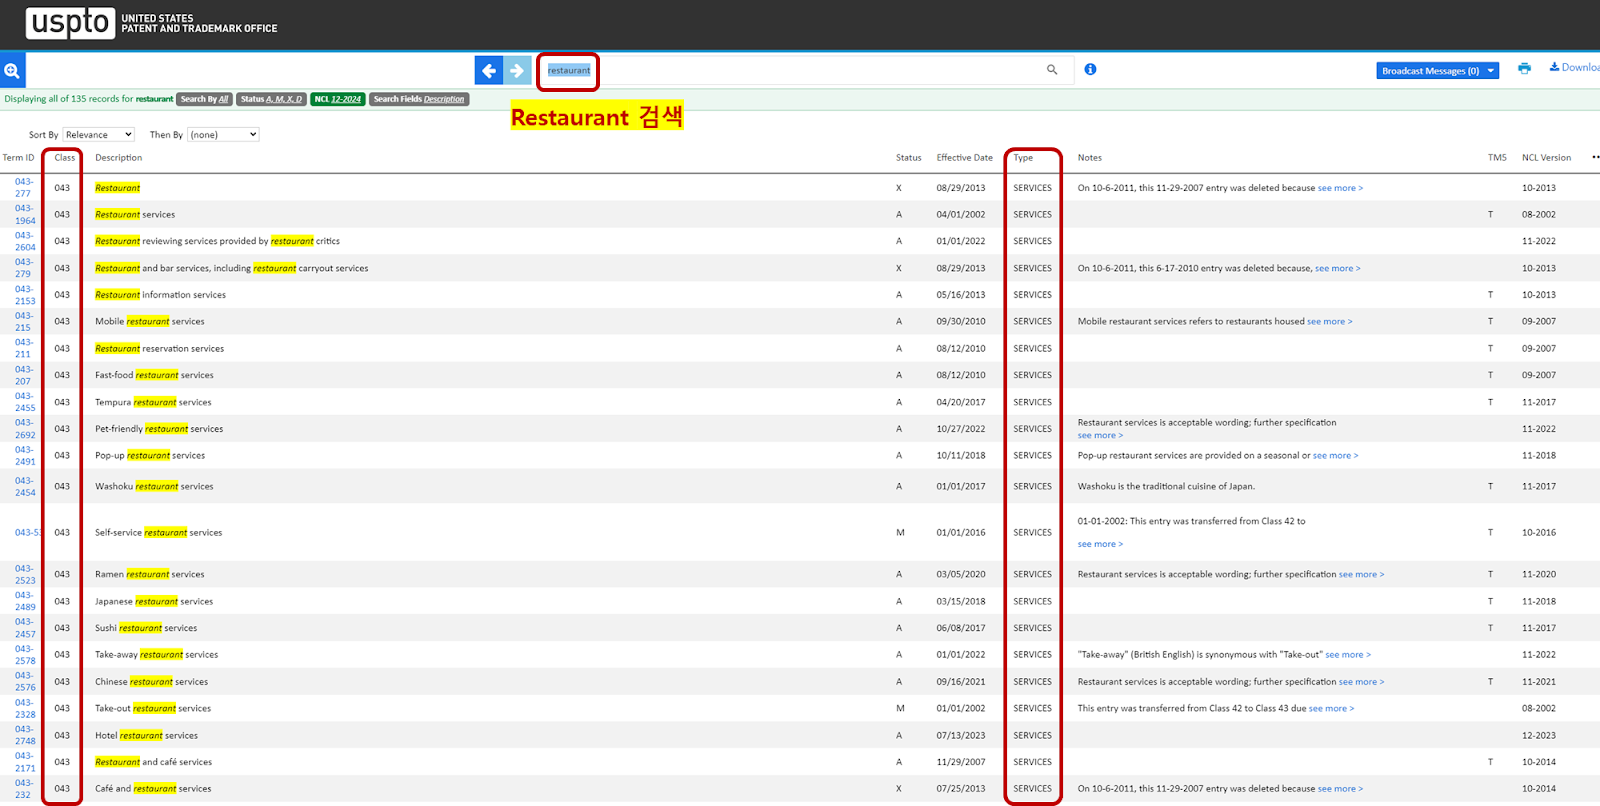This screenshot has height=806, width=1600.
Task: Click the Search By All filter tag
Action: (x=205, y=99)
